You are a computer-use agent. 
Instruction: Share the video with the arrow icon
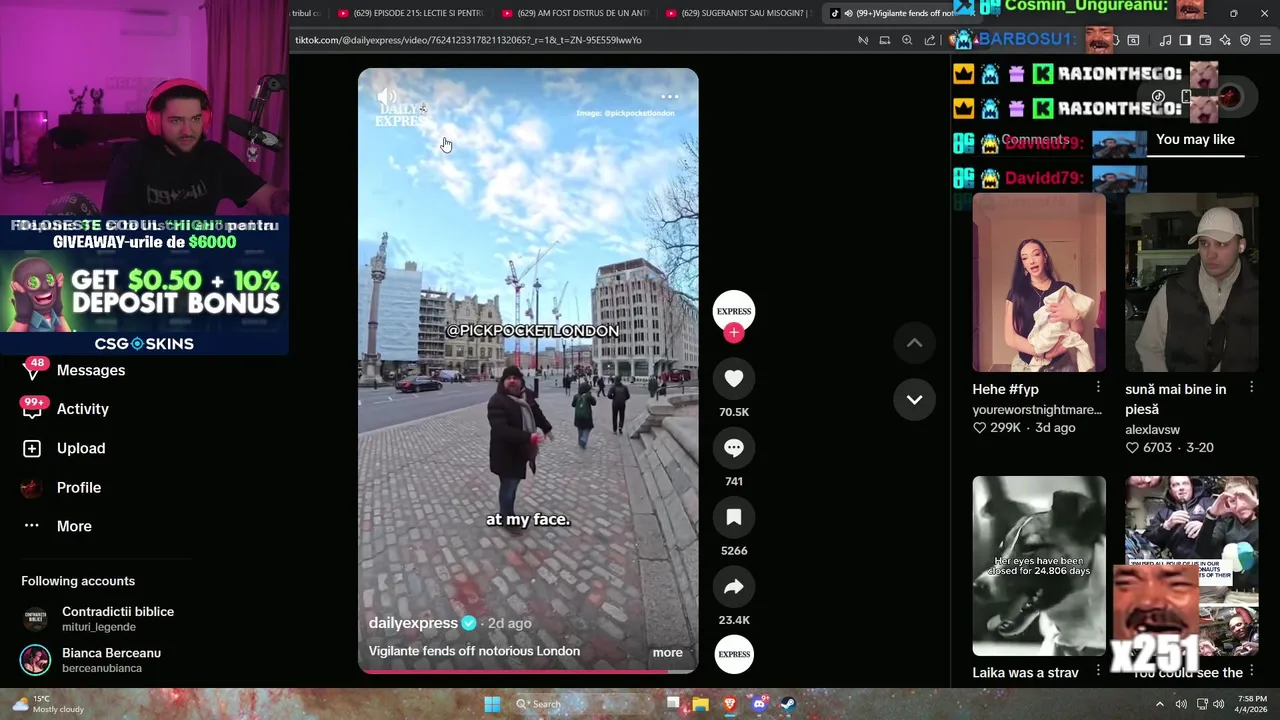734,587
